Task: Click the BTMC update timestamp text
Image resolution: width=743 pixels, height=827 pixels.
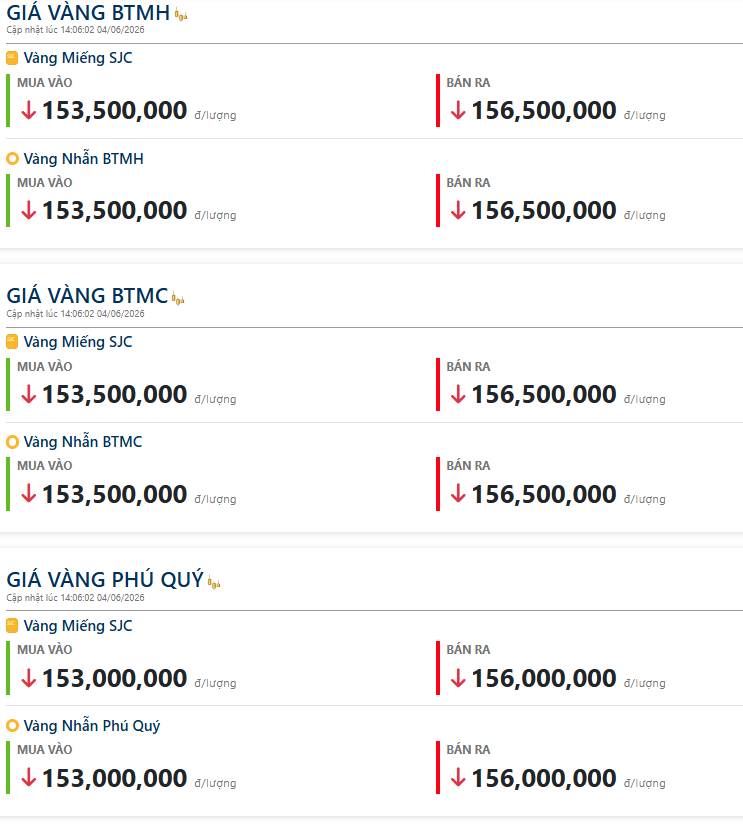Action: 75,314
